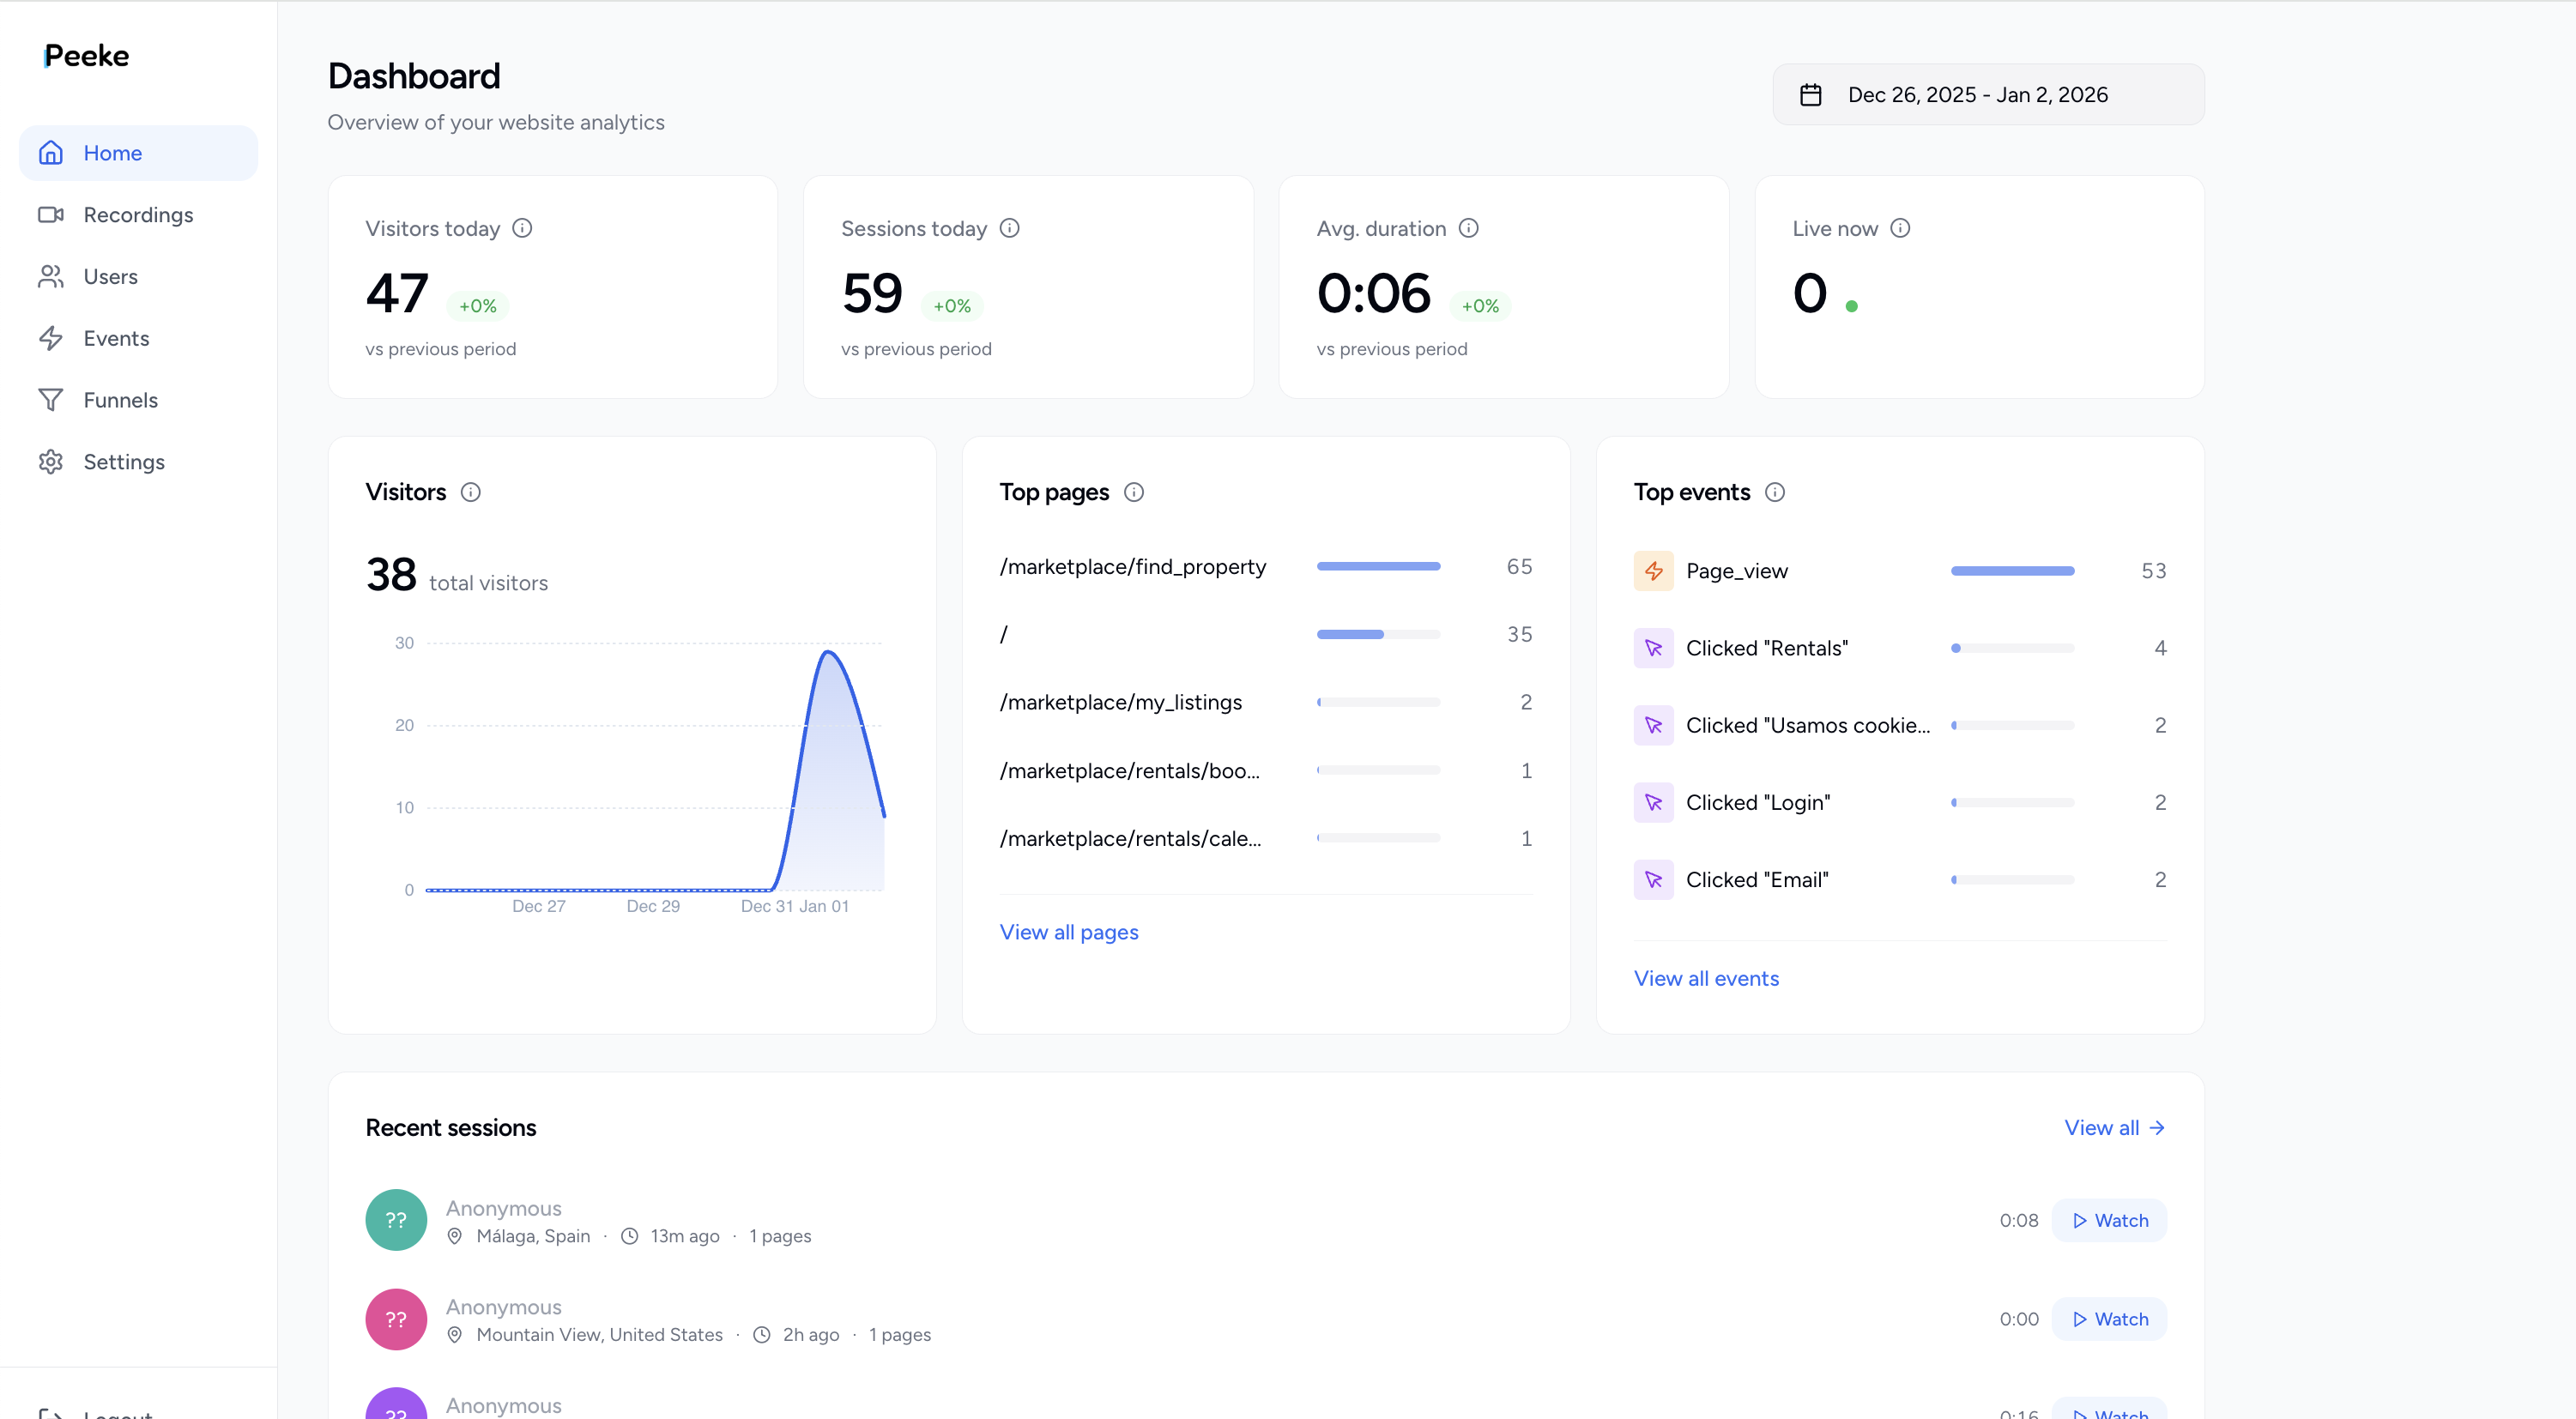Watch the Málaga, Spain session recording
Image resolution: width=2576 pixels, height=1419 pixels.
point(2109,1220)
